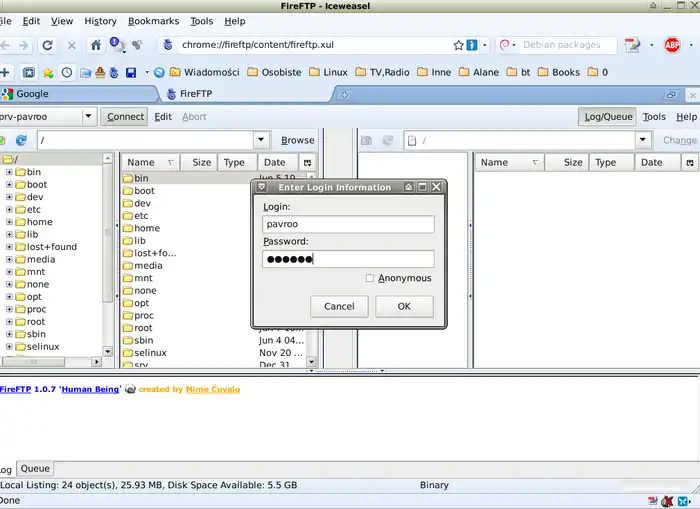This screenshot has width=700, height=509.
Task: Click the browser Reload button
Action: tap(47, 45)
